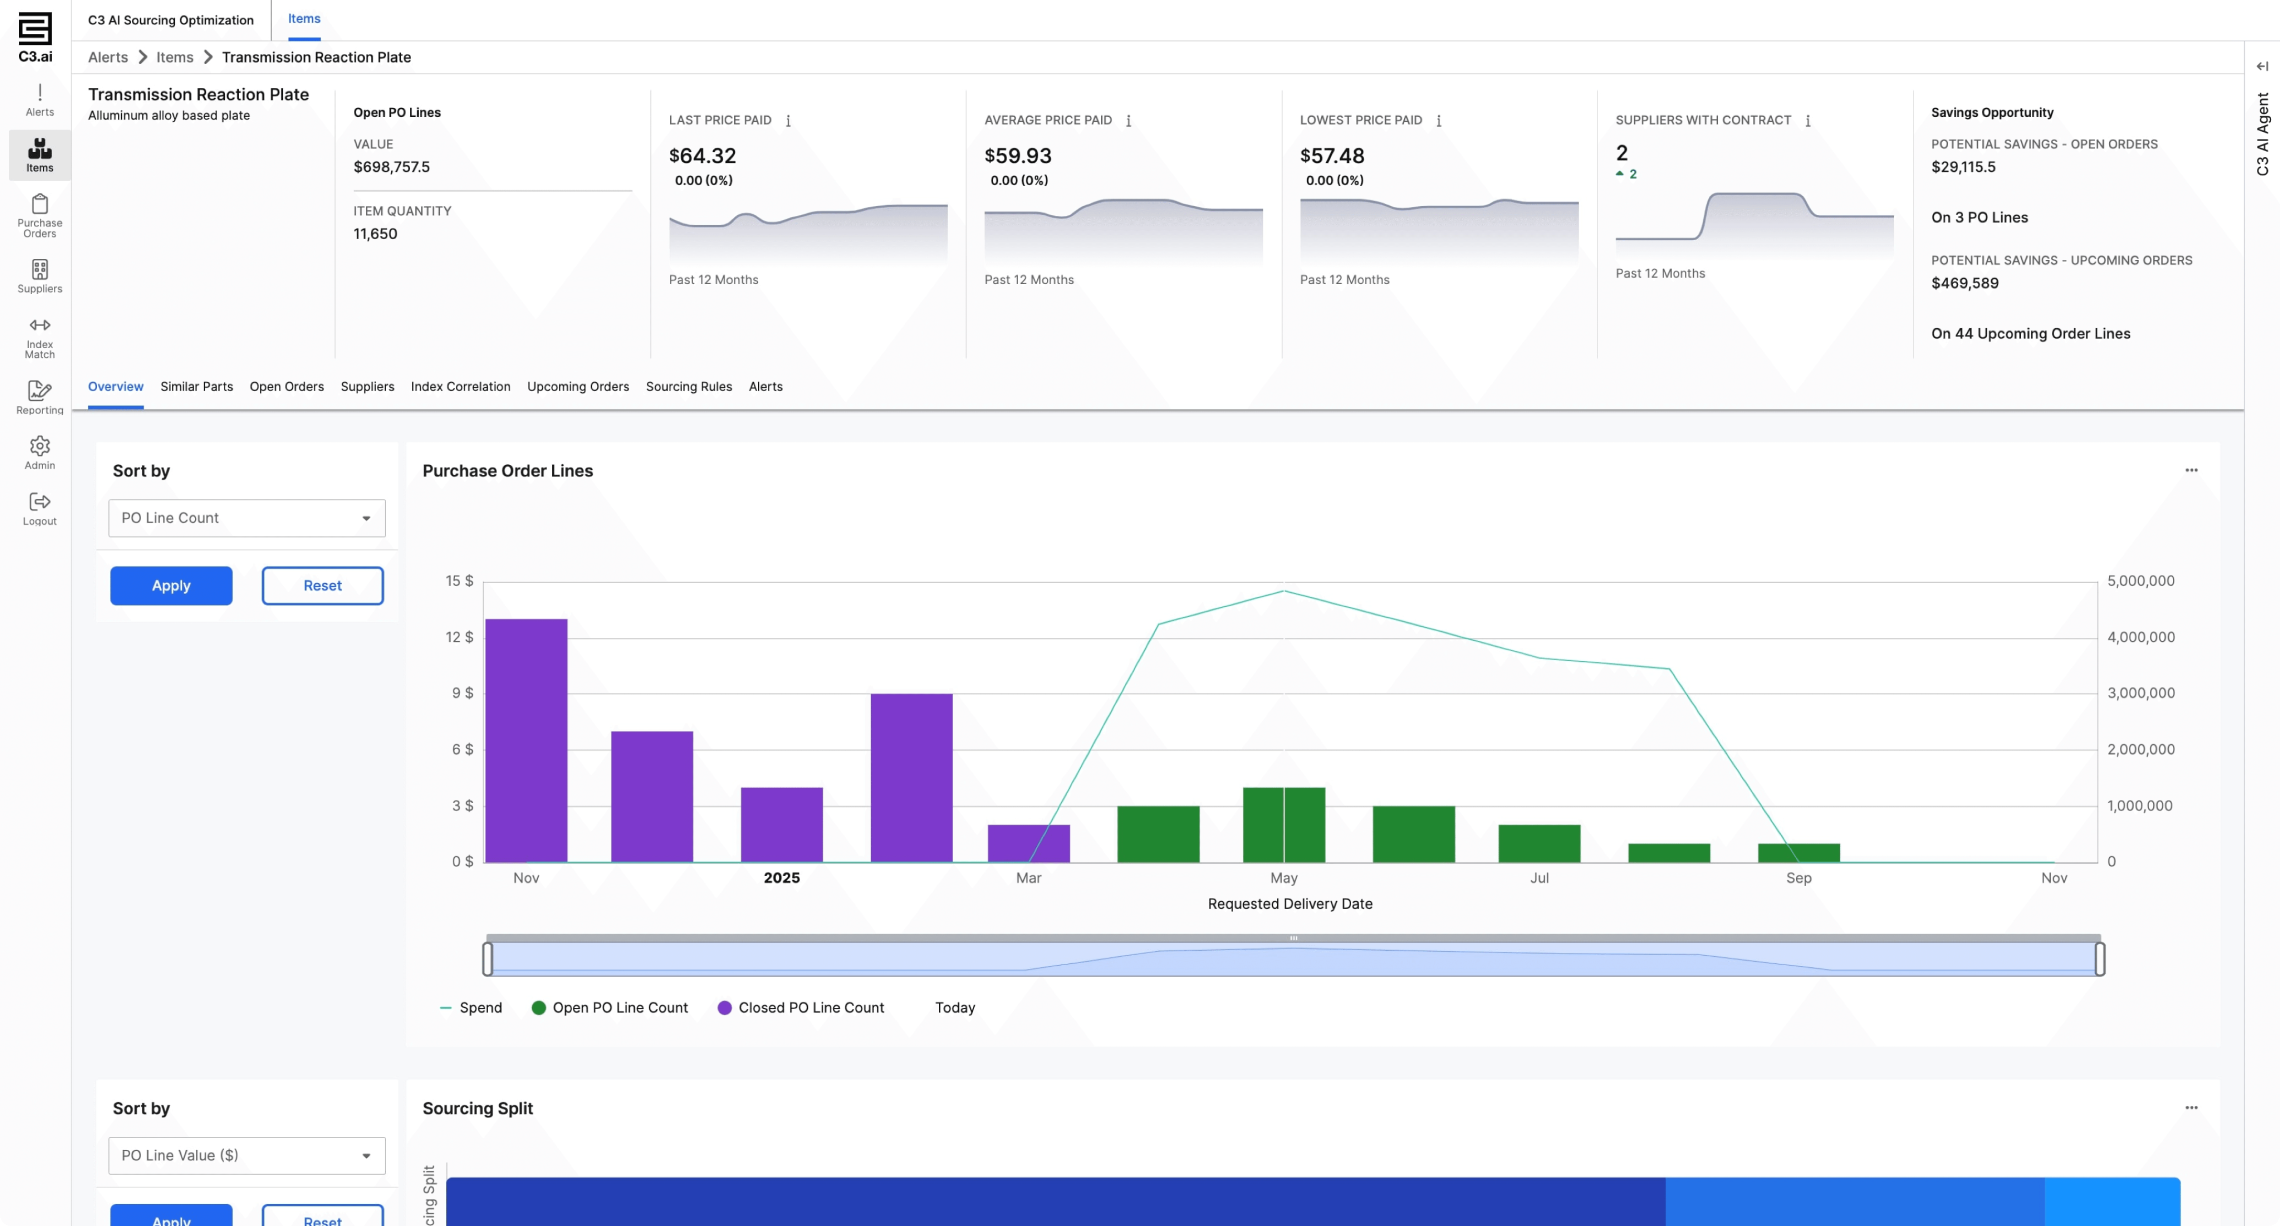Open Reporting in the sidebar
This screenshot has width=2280, height=1226.
click(40, 397)
